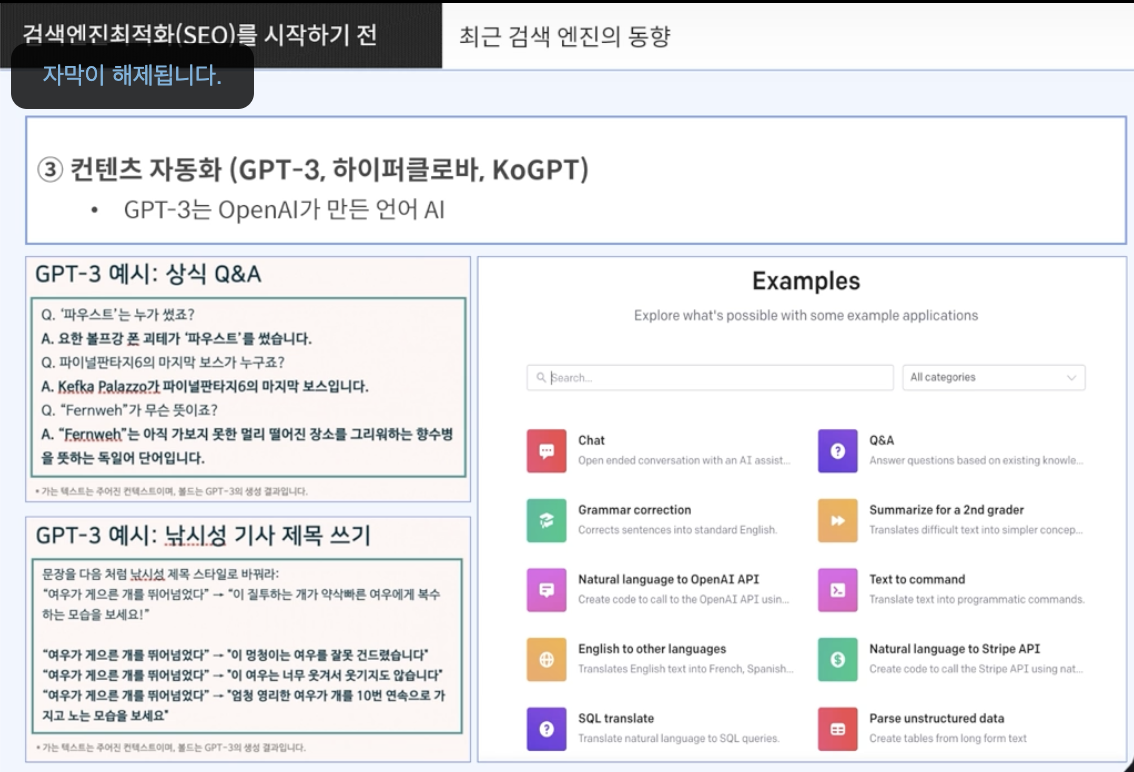Expand the All categories dropdown
1134x772 pixels.
(x=994, y=378)
